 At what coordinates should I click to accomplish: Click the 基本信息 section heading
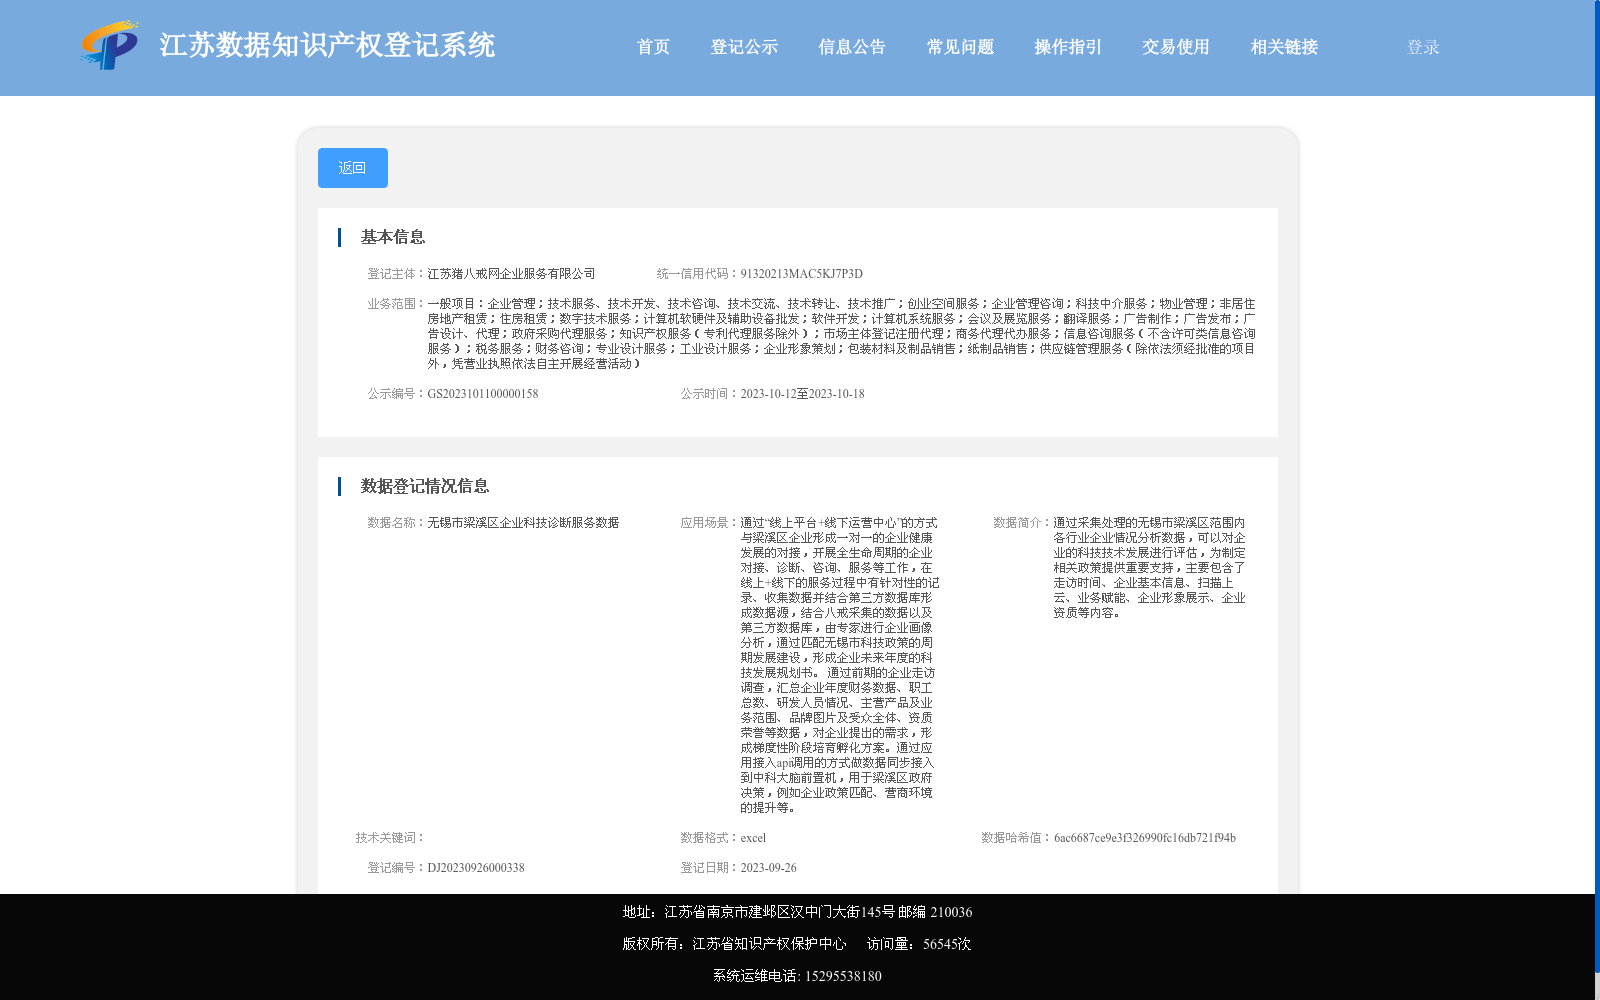393,237
